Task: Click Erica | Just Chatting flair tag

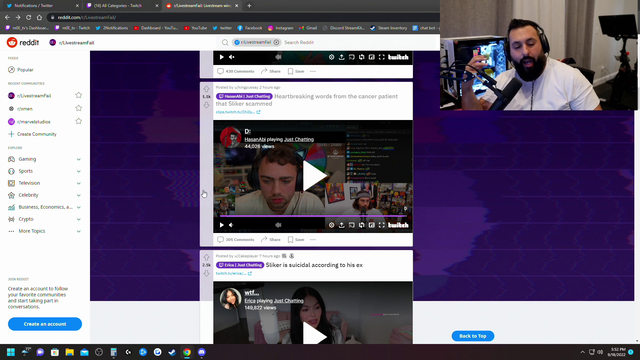Action: tap(240, 265)
